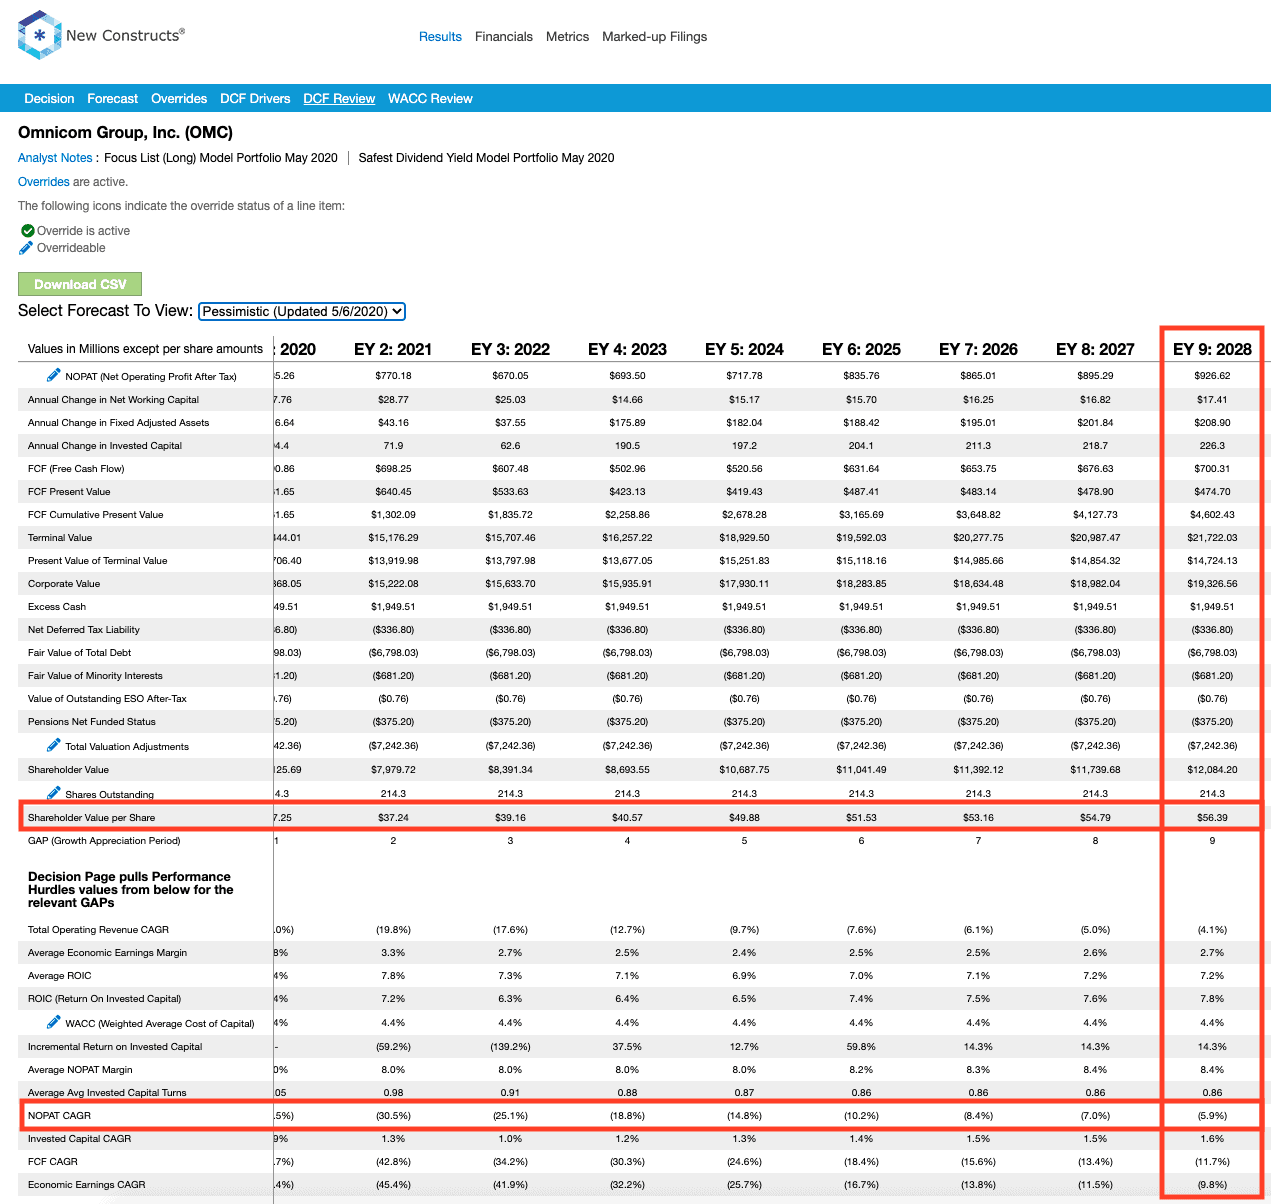The width and height of the screenshot is (1271, 1204).
Task: Open the Financials tab
Action: click(504, 37)
